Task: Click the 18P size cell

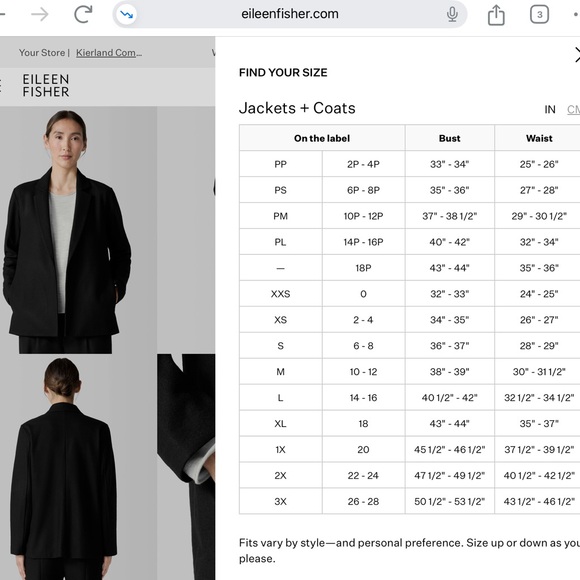Action: point(363,268)
